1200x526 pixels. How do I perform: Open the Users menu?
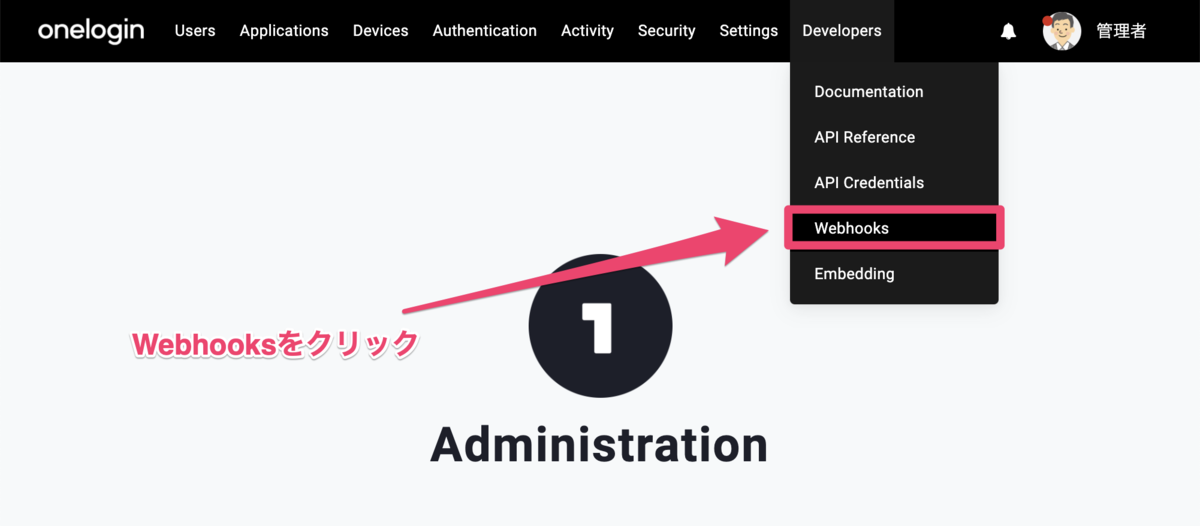tap(195, 31)
